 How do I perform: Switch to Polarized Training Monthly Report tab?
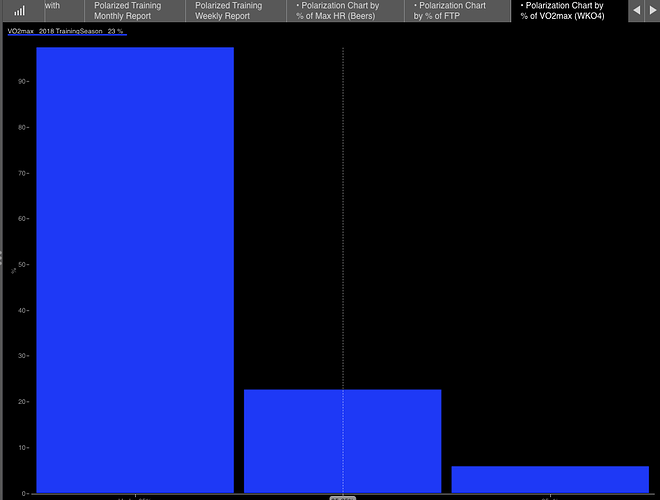click(135, 11)
